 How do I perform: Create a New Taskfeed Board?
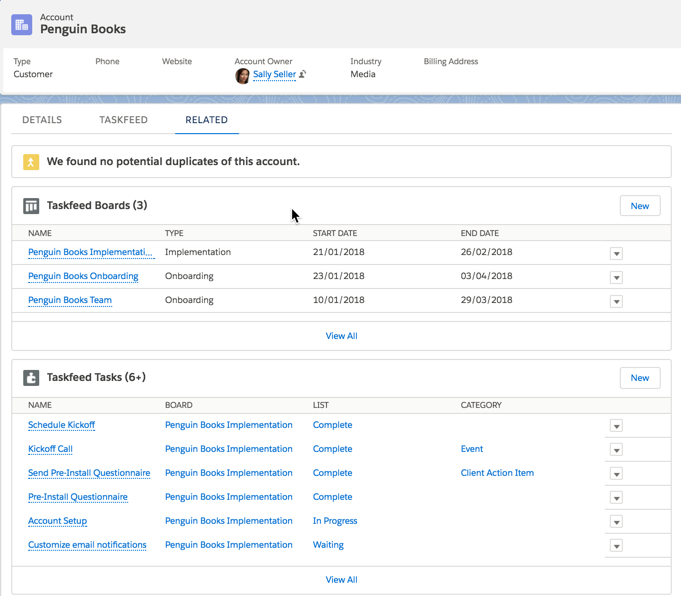(640, 206)
